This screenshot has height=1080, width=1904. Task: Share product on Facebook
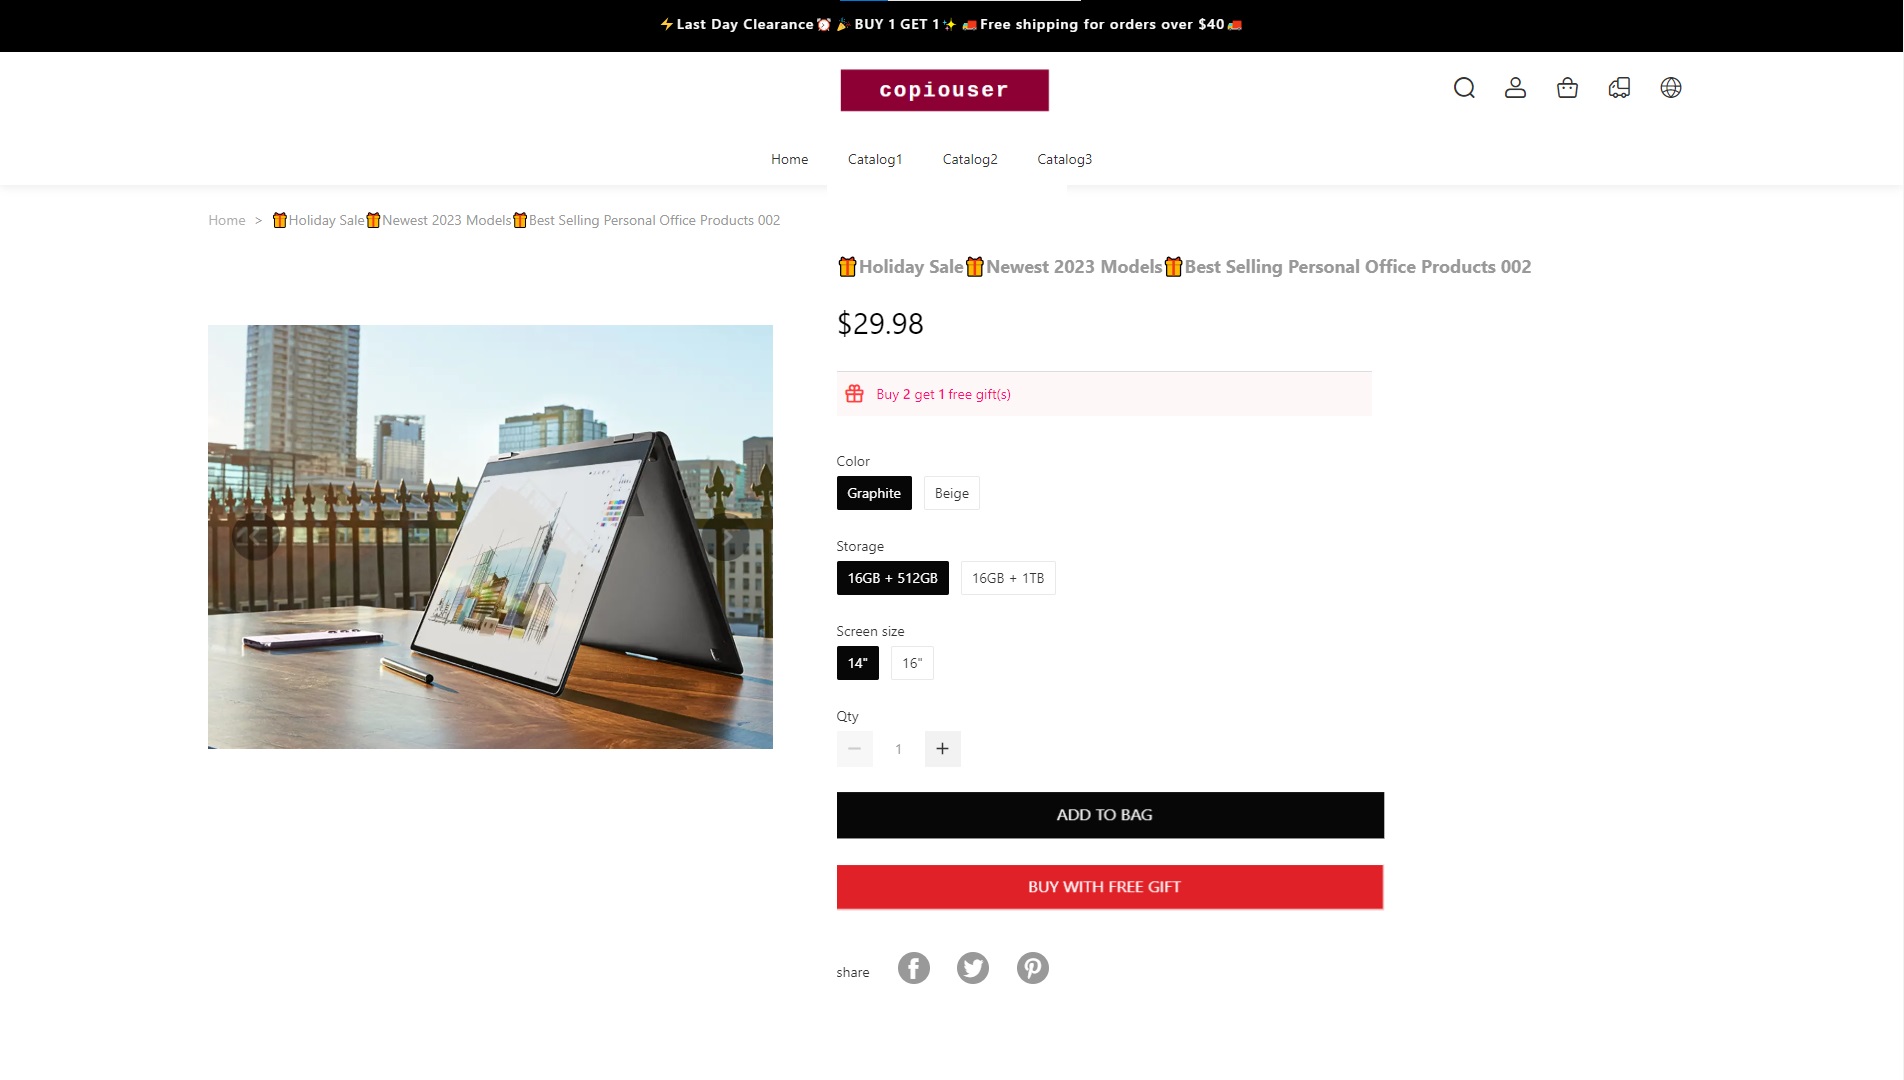pyautogui.click(x=913, y=968)
